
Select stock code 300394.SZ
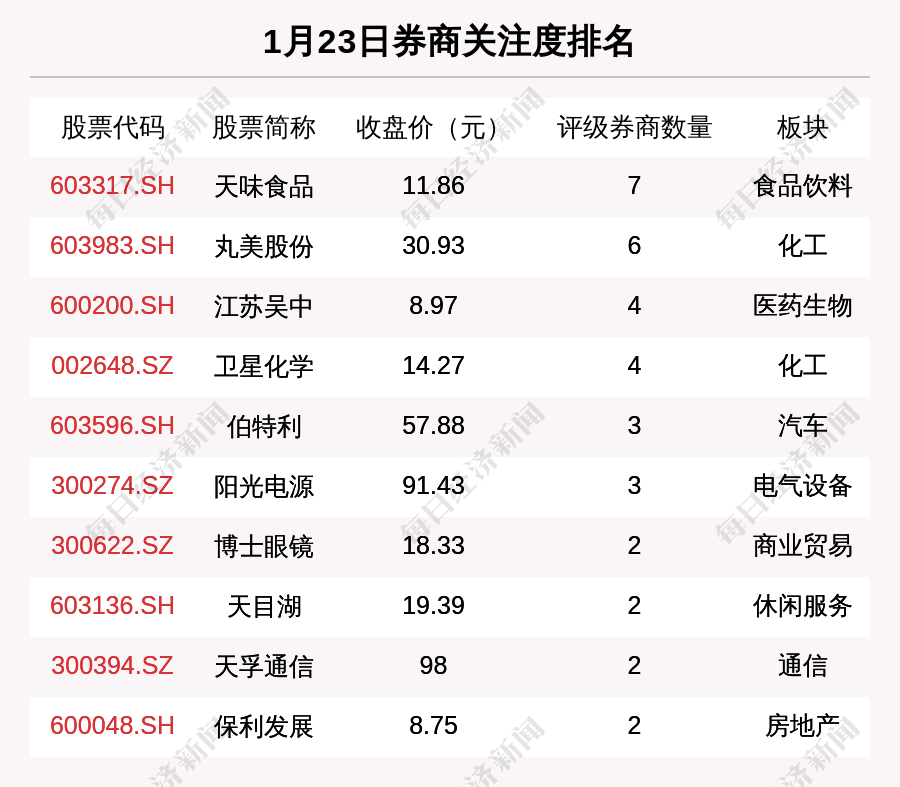[112, 666]
